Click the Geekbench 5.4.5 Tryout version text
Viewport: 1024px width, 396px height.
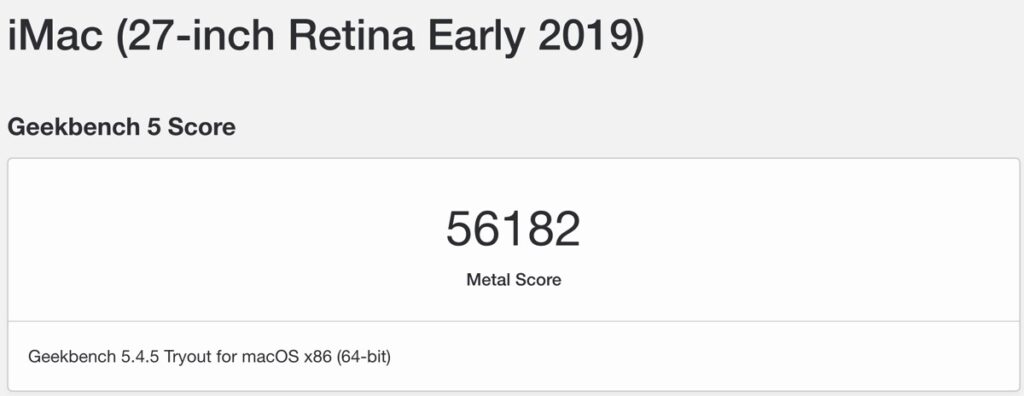(x=209, y=357)
